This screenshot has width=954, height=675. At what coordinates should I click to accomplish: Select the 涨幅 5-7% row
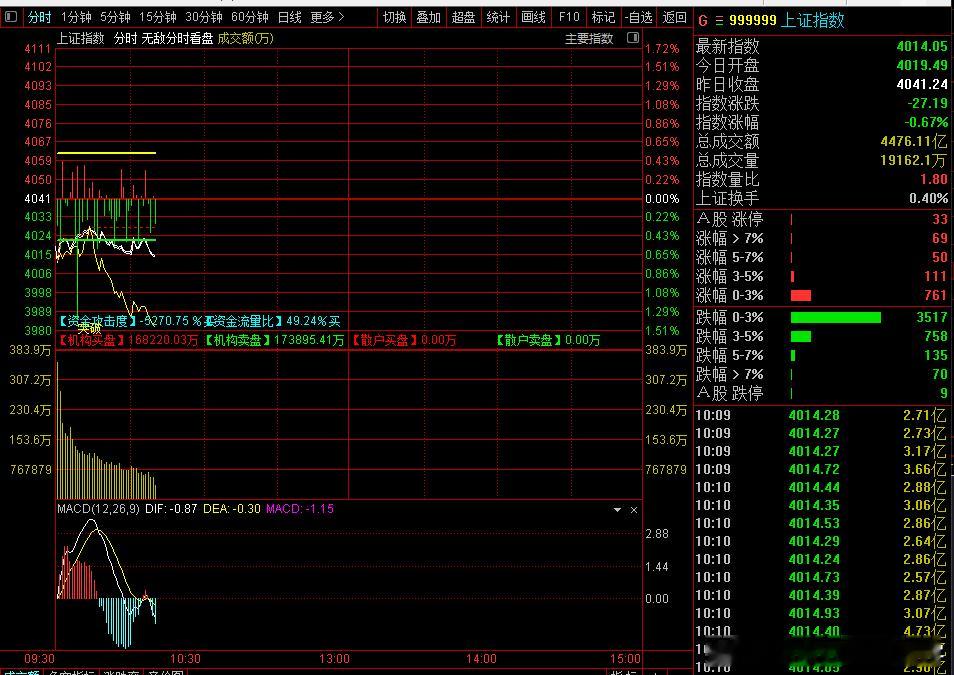pos(821,257)
